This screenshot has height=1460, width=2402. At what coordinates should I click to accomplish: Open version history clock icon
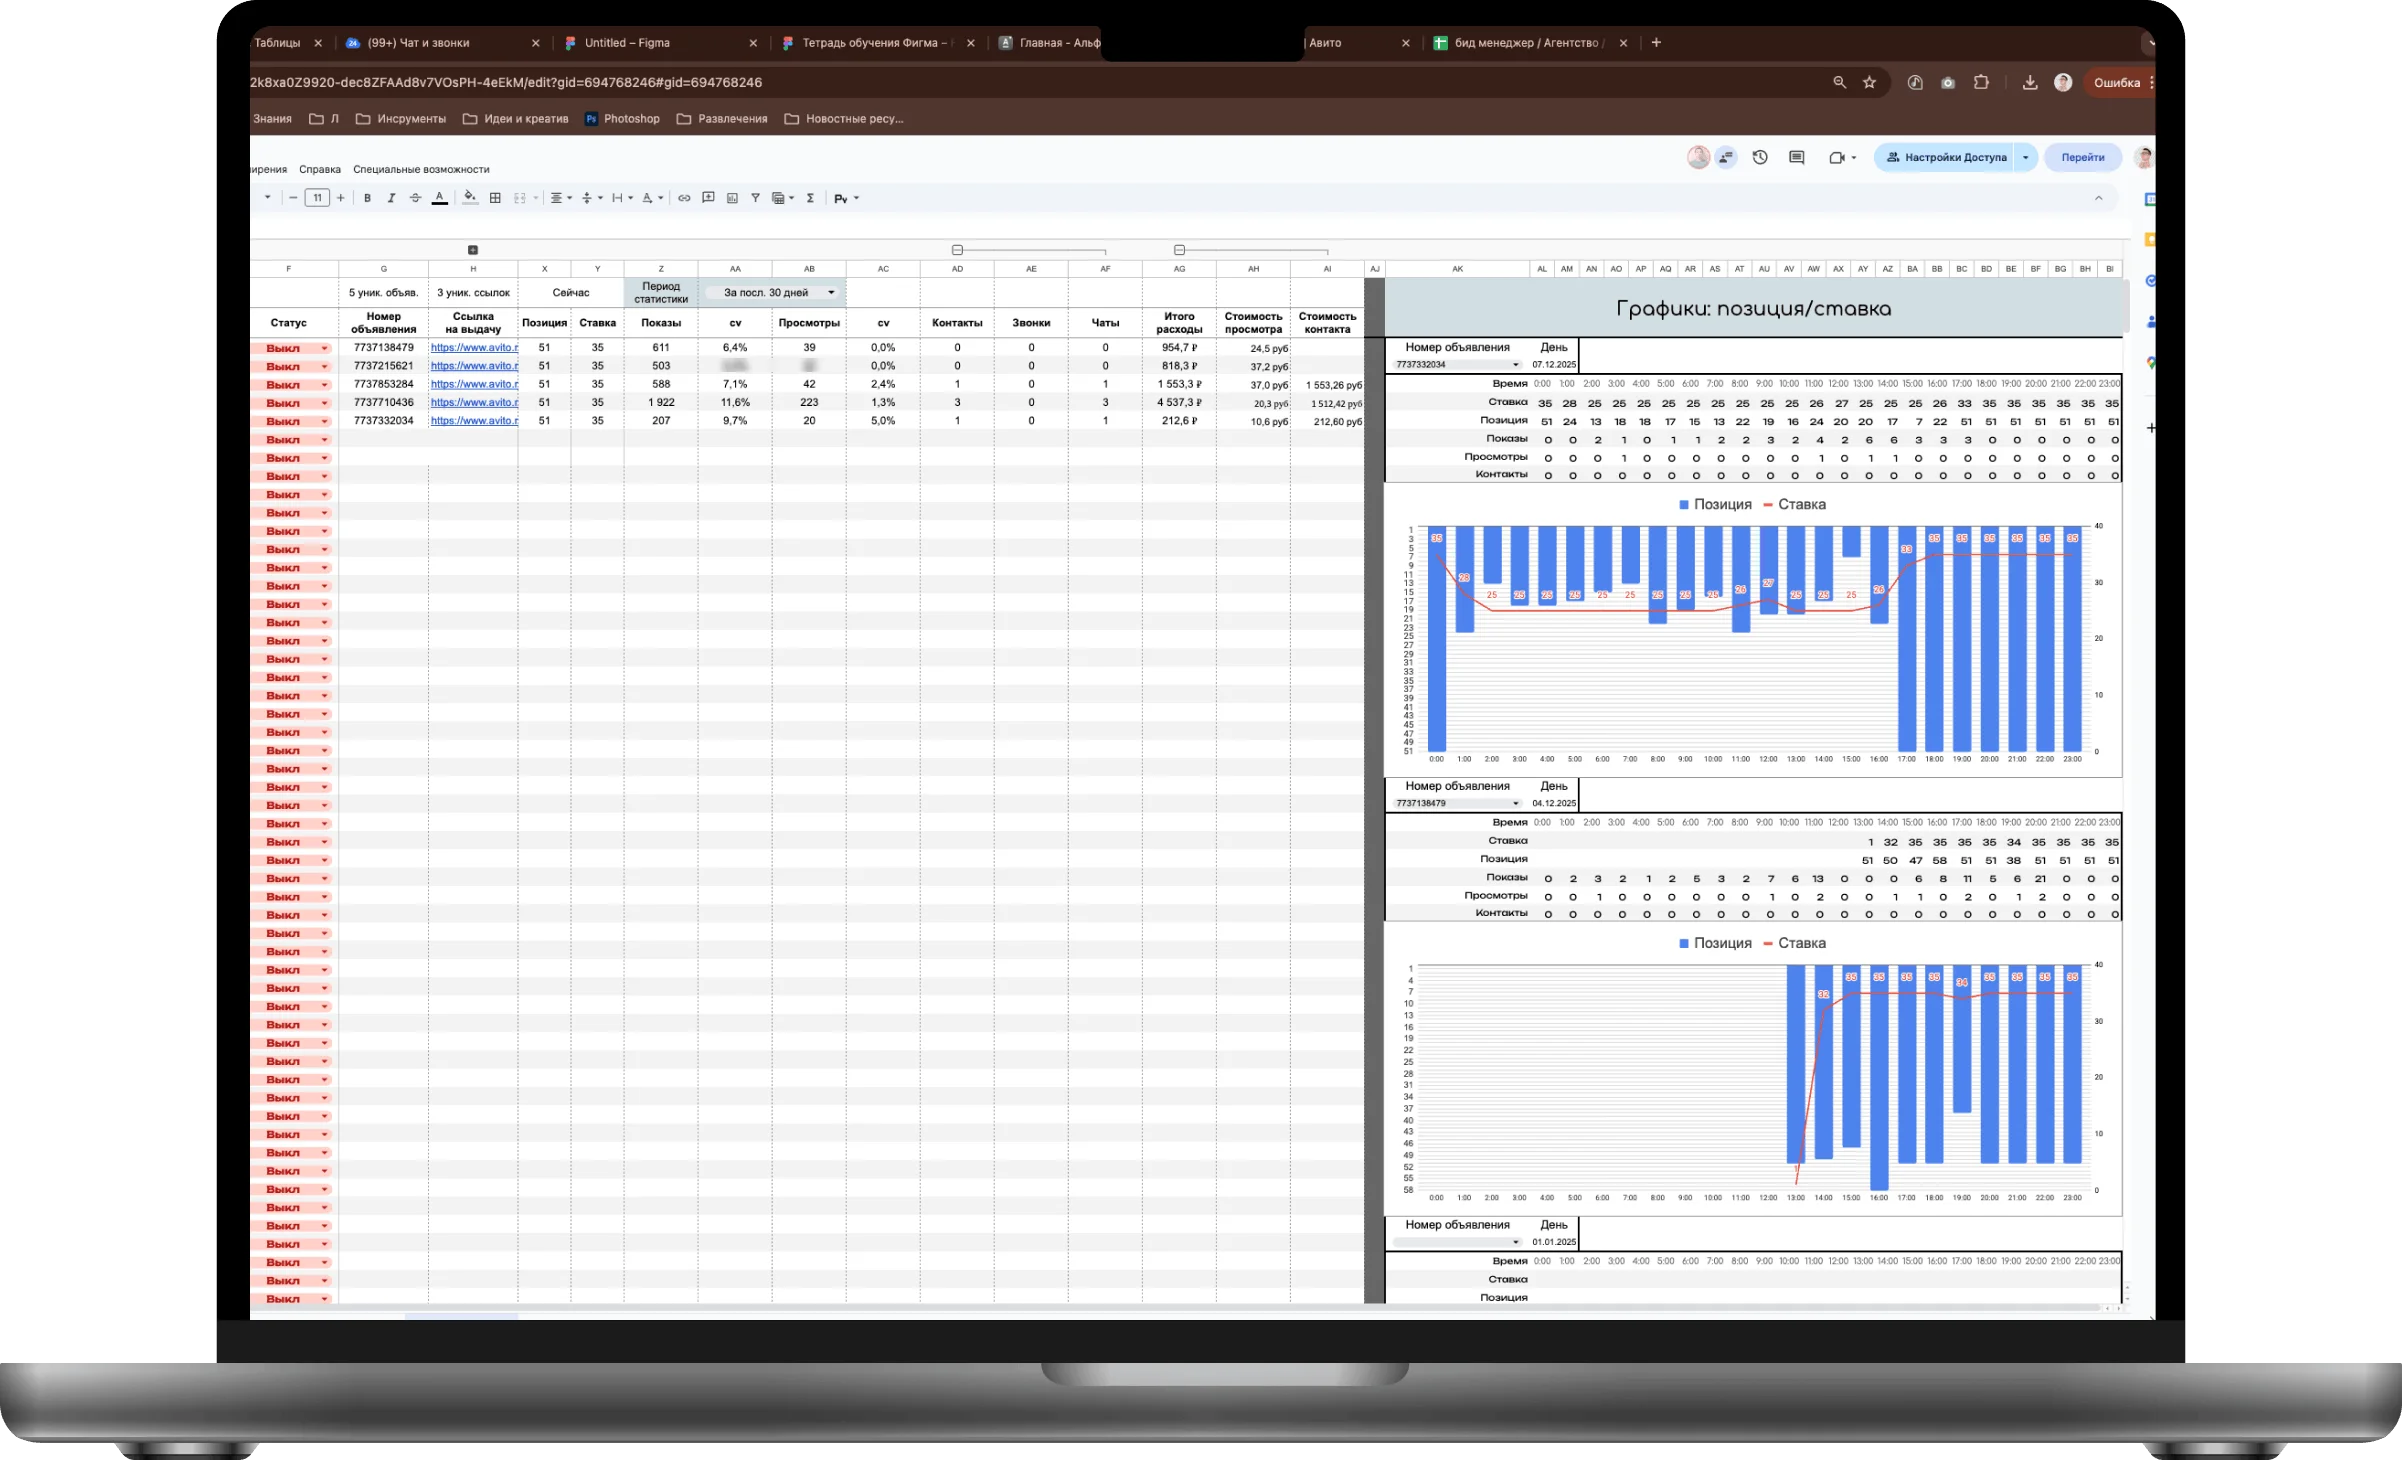[x=1760, y=157]
